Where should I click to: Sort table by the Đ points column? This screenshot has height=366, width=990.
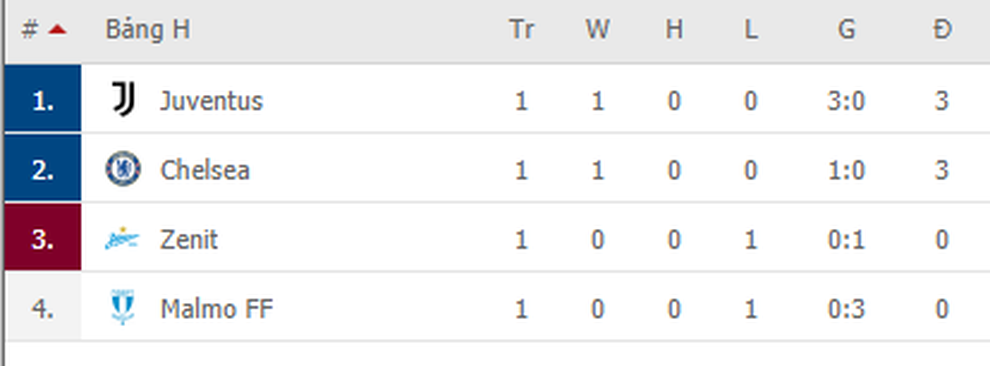(x=942, y=30)
